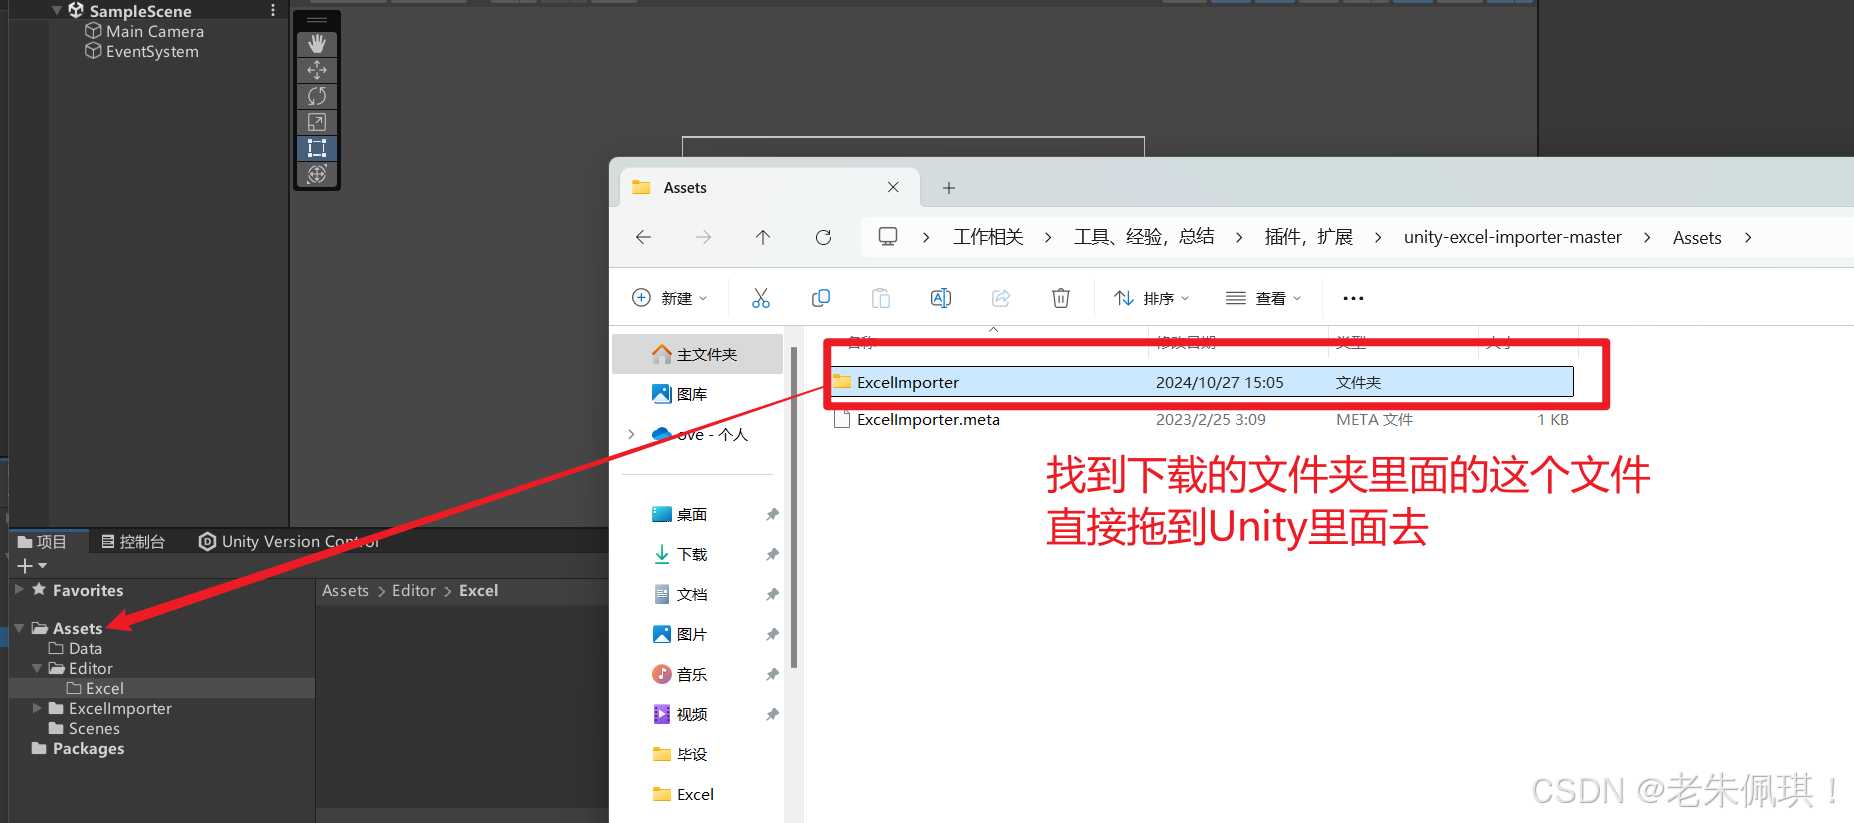Screen dimensions: 1854x823
Task: Expand Favorites in Project panel
Action: pyautogui.click(x=19, y=590)
